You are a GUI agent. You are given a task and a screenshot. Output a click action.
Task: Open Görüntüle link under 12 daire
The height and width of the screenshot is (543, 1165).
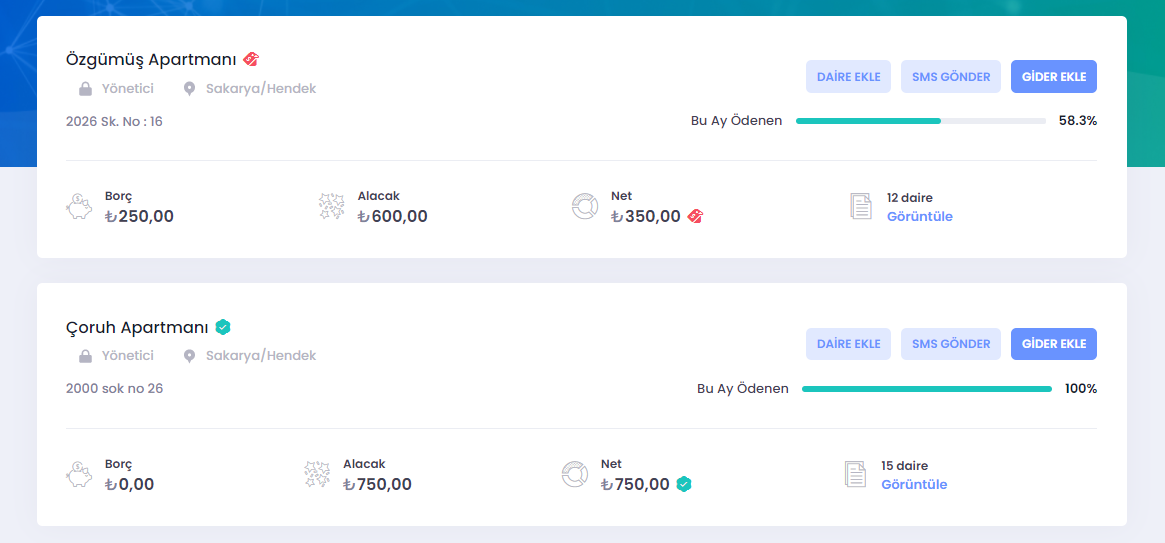[920, 216]
